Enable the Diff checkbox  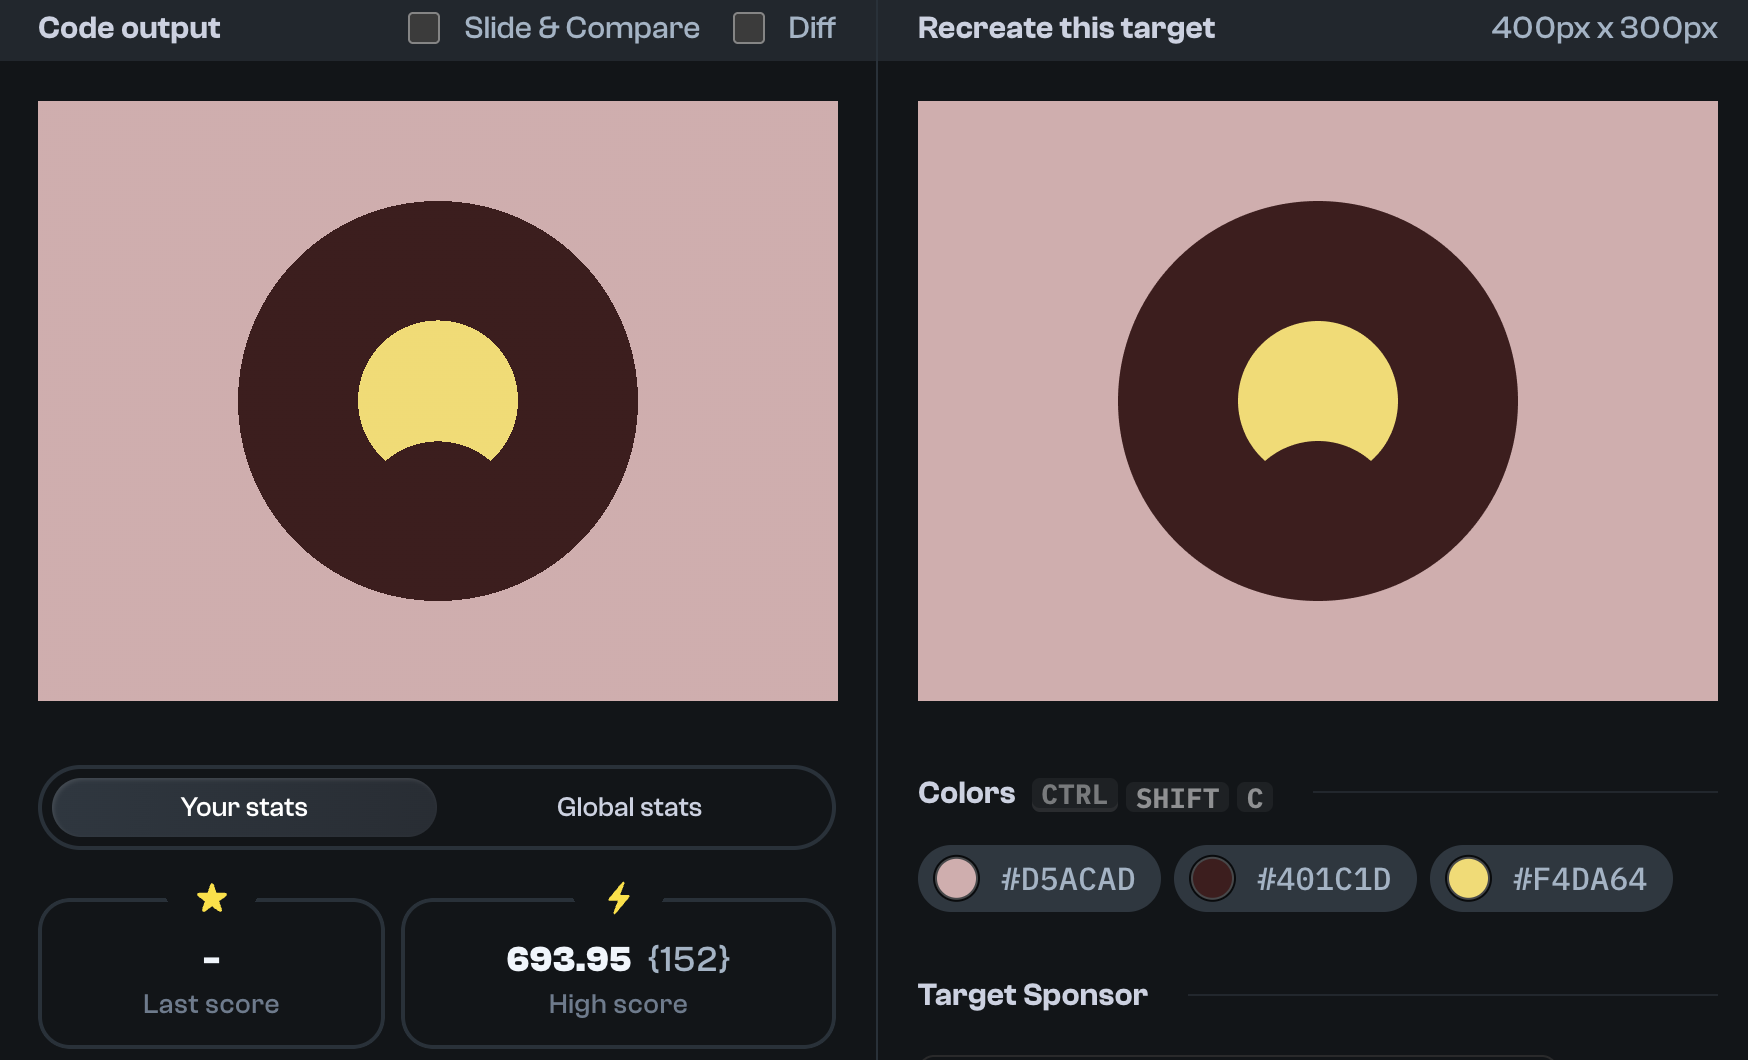748,28
